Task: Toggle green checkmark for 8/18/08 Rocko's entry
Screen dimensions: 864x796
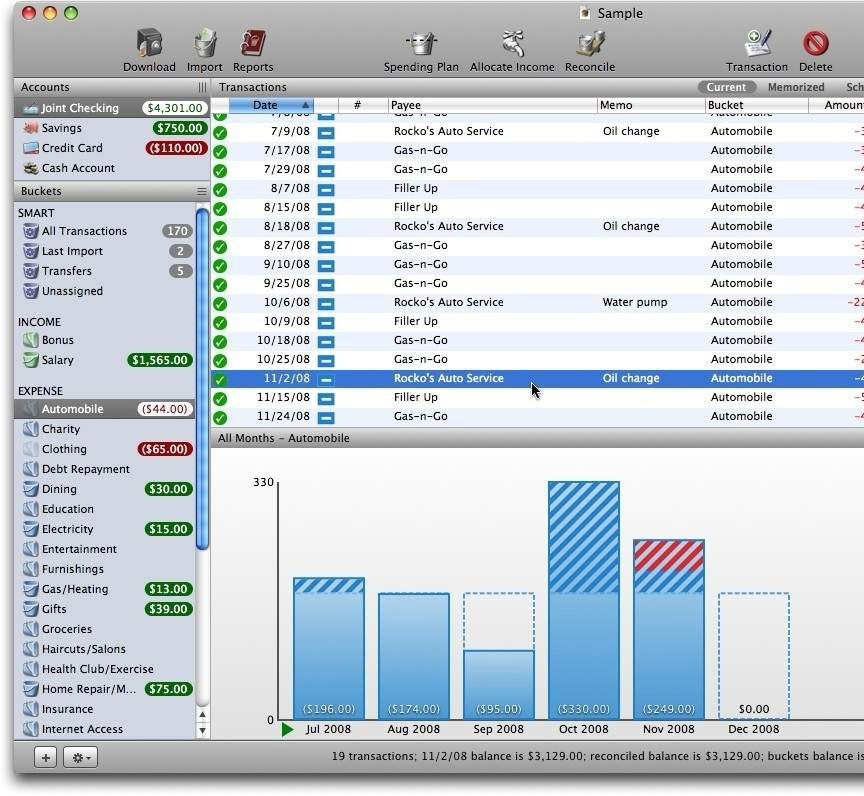Action: click(220, 227)
